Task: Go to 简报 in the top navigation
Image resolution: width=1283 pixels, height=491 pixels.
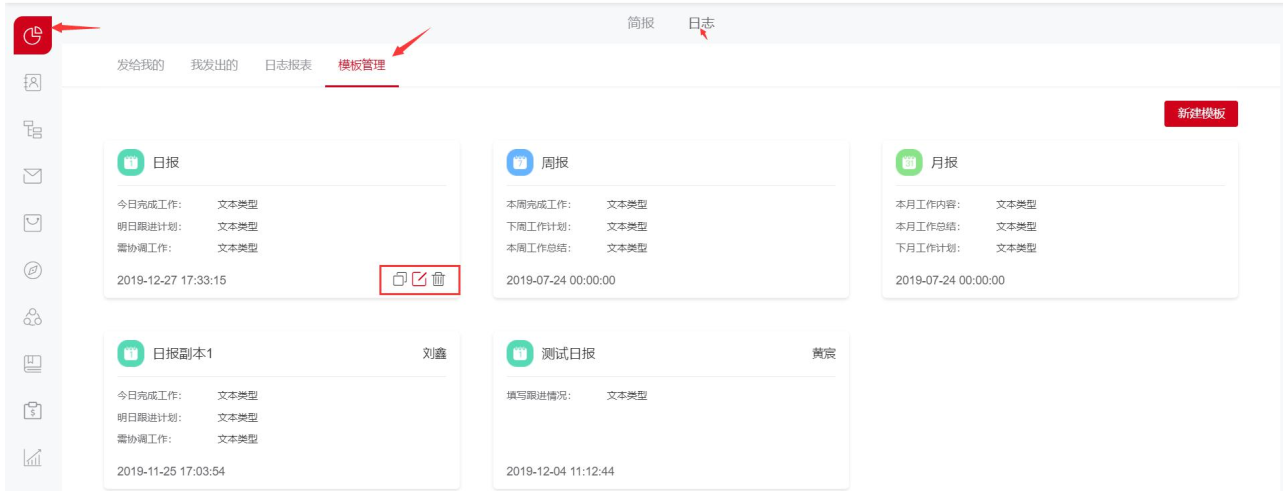Action: 641,23
